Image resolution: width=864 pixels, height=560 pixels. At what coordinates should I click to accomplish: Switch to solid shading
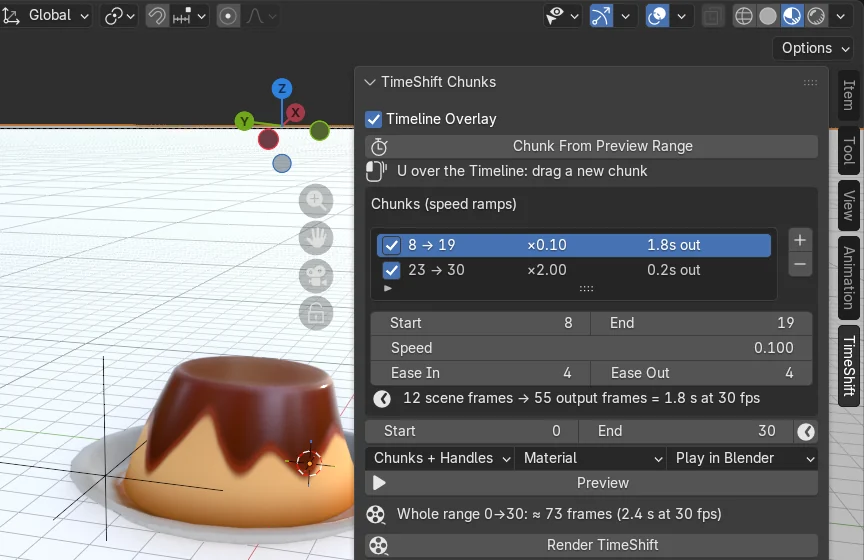point(768,16)
